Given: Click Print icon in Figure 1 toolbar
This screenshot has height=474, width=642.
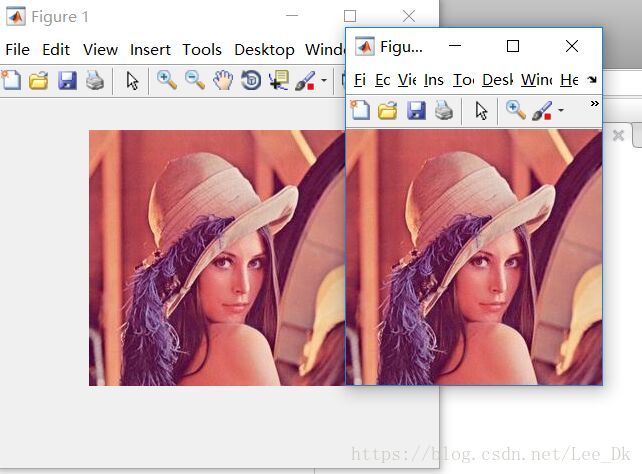Looking at the screenshot, I should tap(95, 80).
